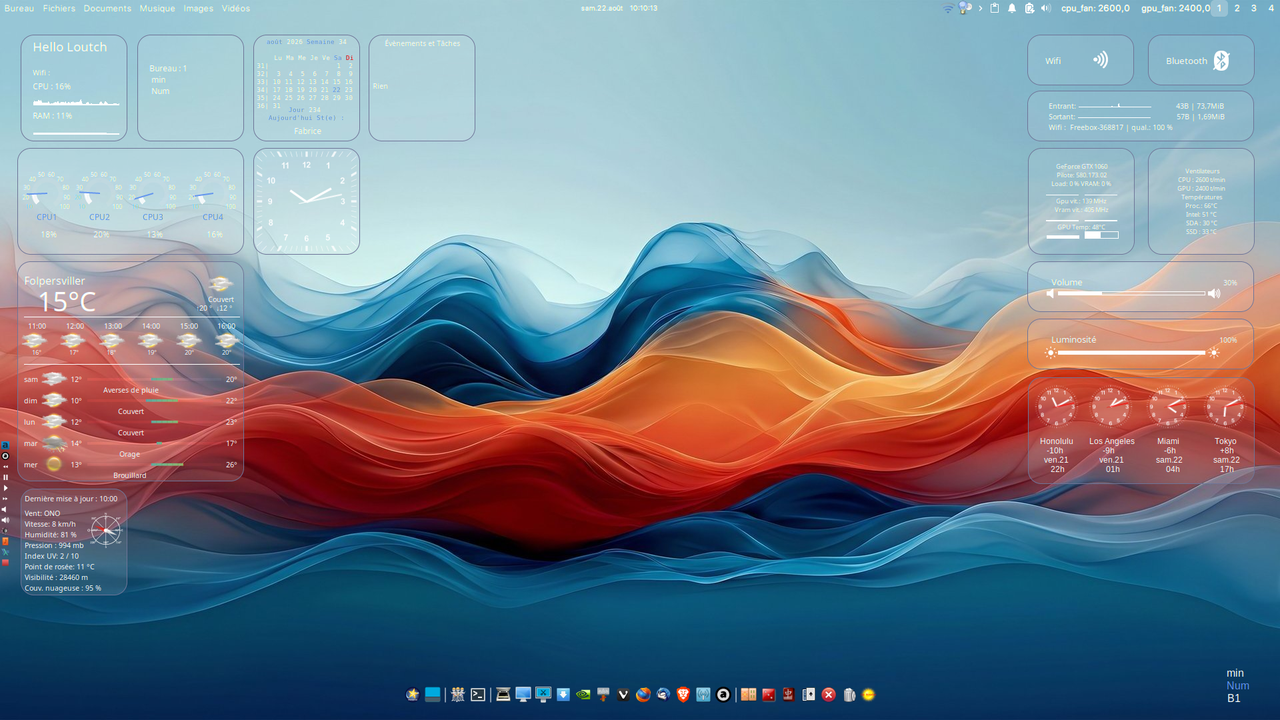
Task: Open Thunderbird mail in the dock
Action: click(x=663, y=695)
